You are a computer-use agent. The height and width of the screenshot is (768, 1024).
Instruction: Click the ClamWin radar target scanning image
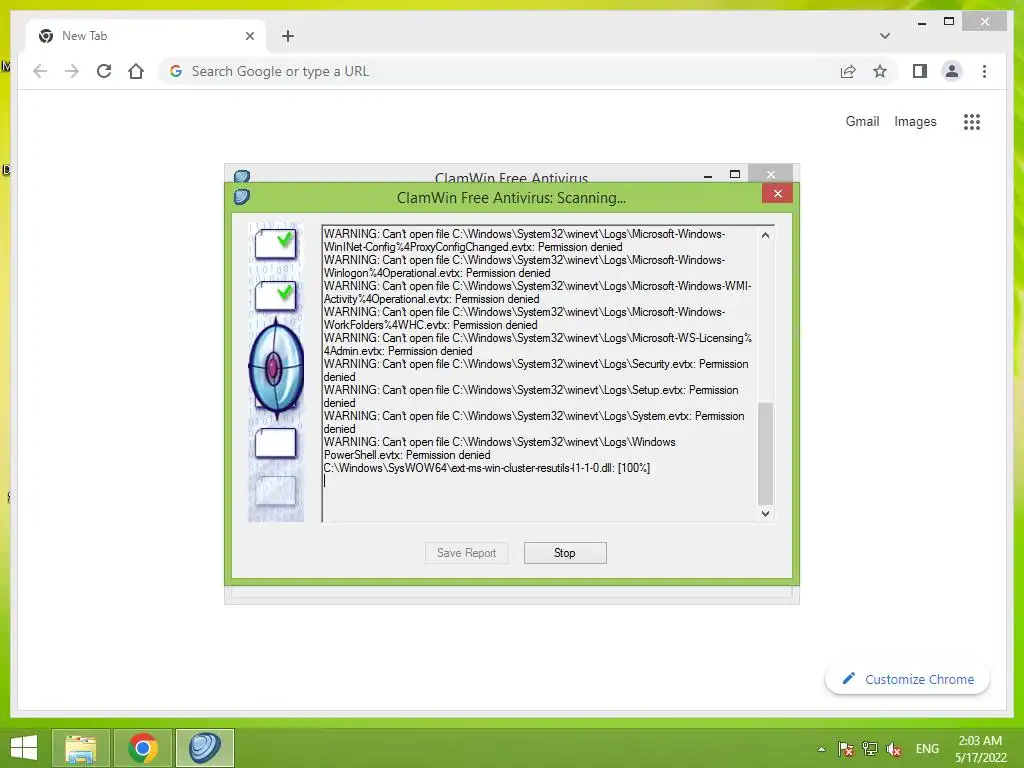pos(276,368)
